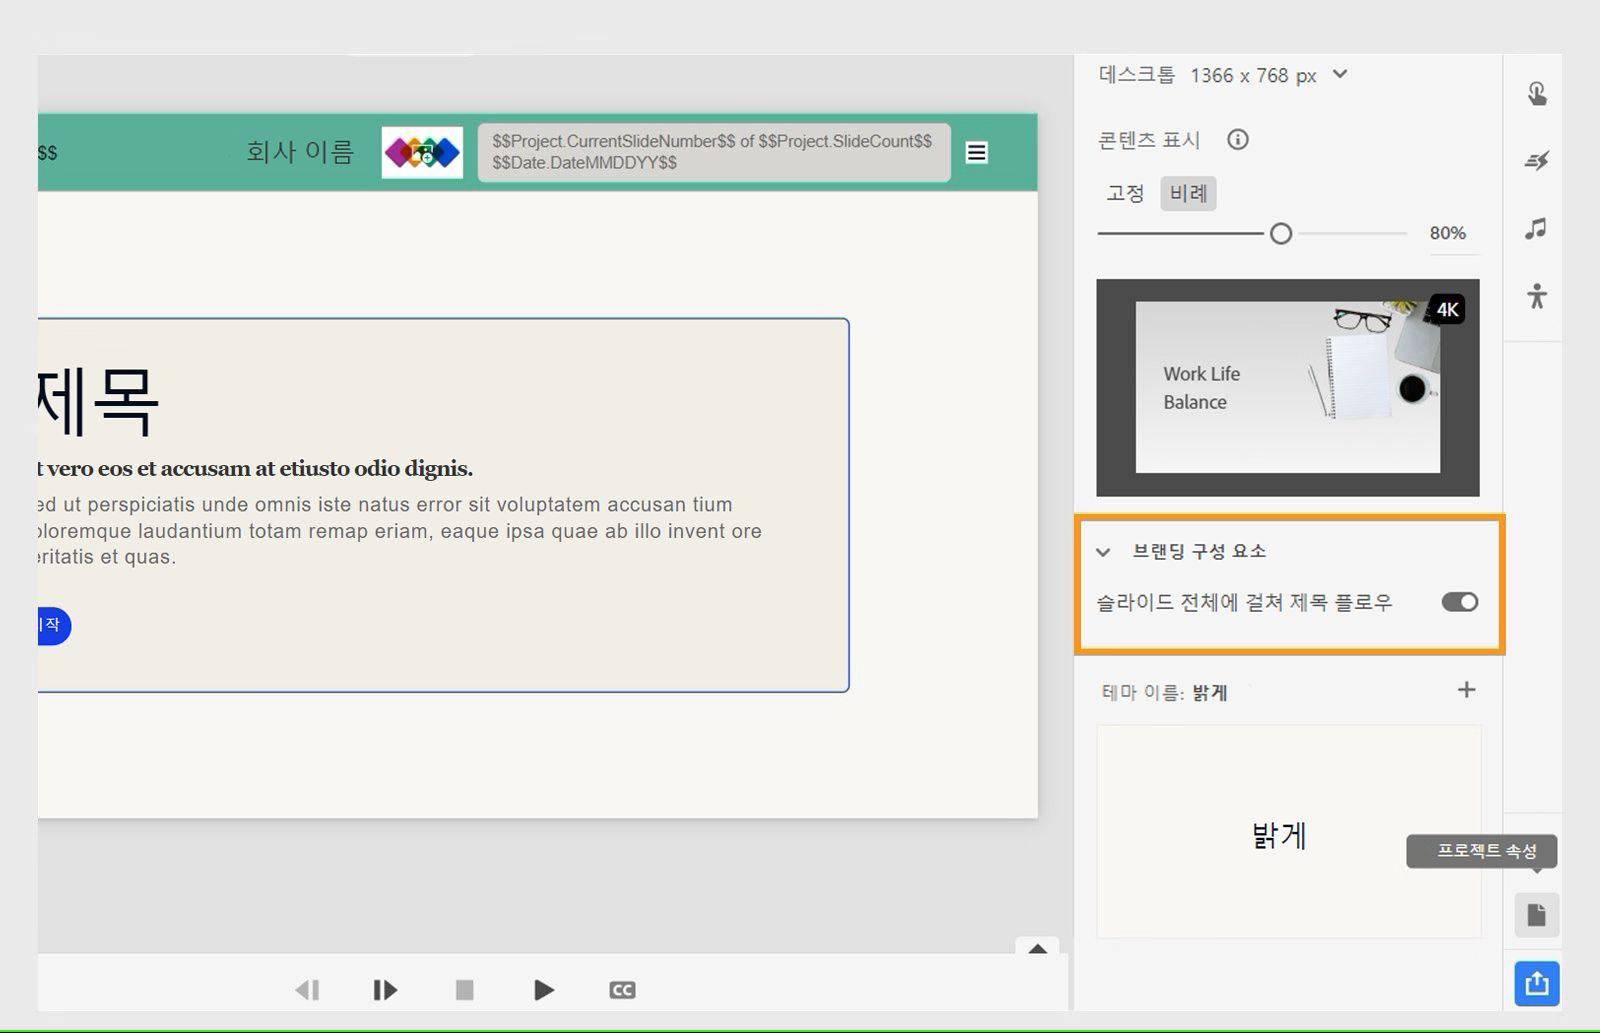Open 프로젝트 속성 via the page icon

tap(1536, 914)
